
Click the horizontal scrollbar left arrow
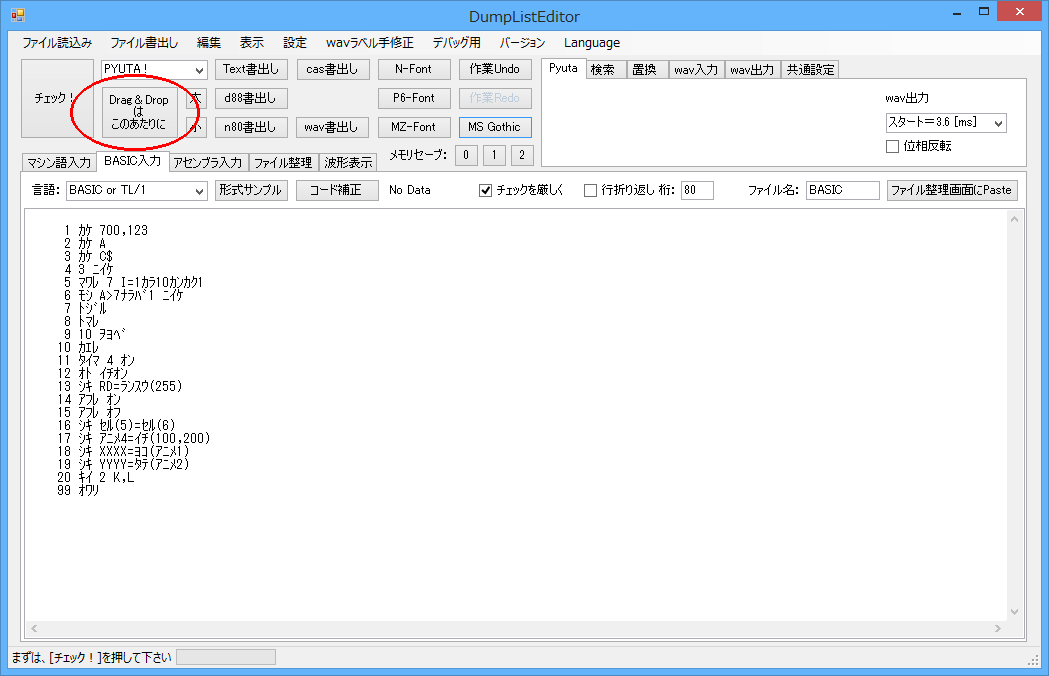pos(34,628)
